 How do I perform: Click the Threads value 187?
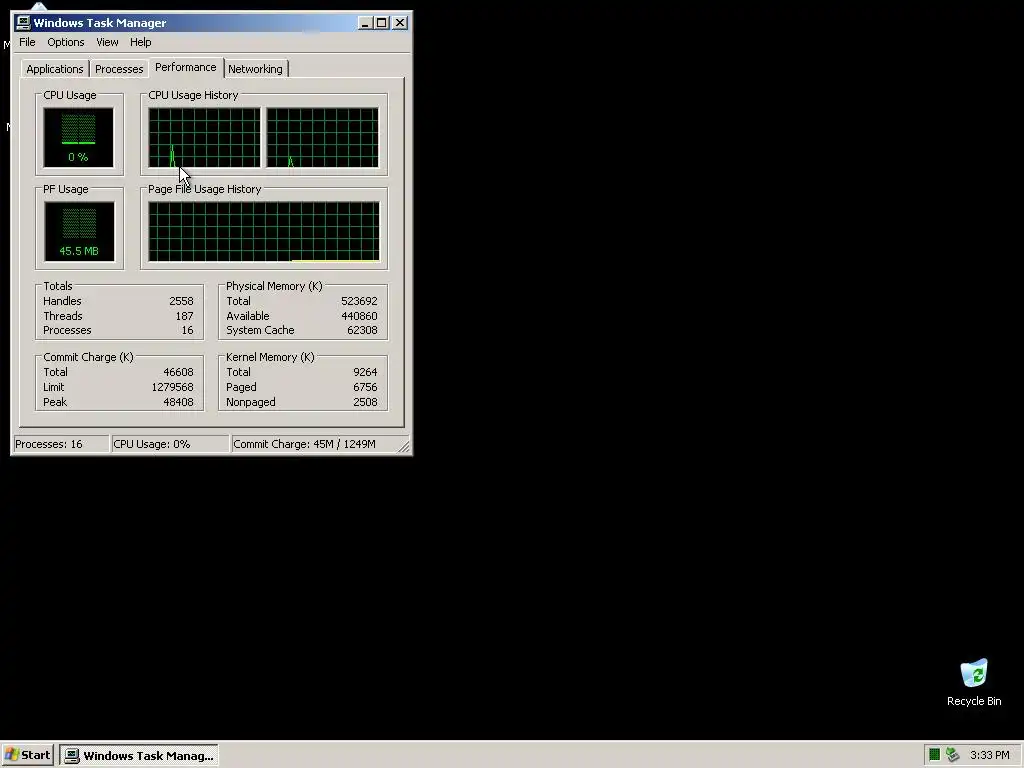click(x=184, y=316)
